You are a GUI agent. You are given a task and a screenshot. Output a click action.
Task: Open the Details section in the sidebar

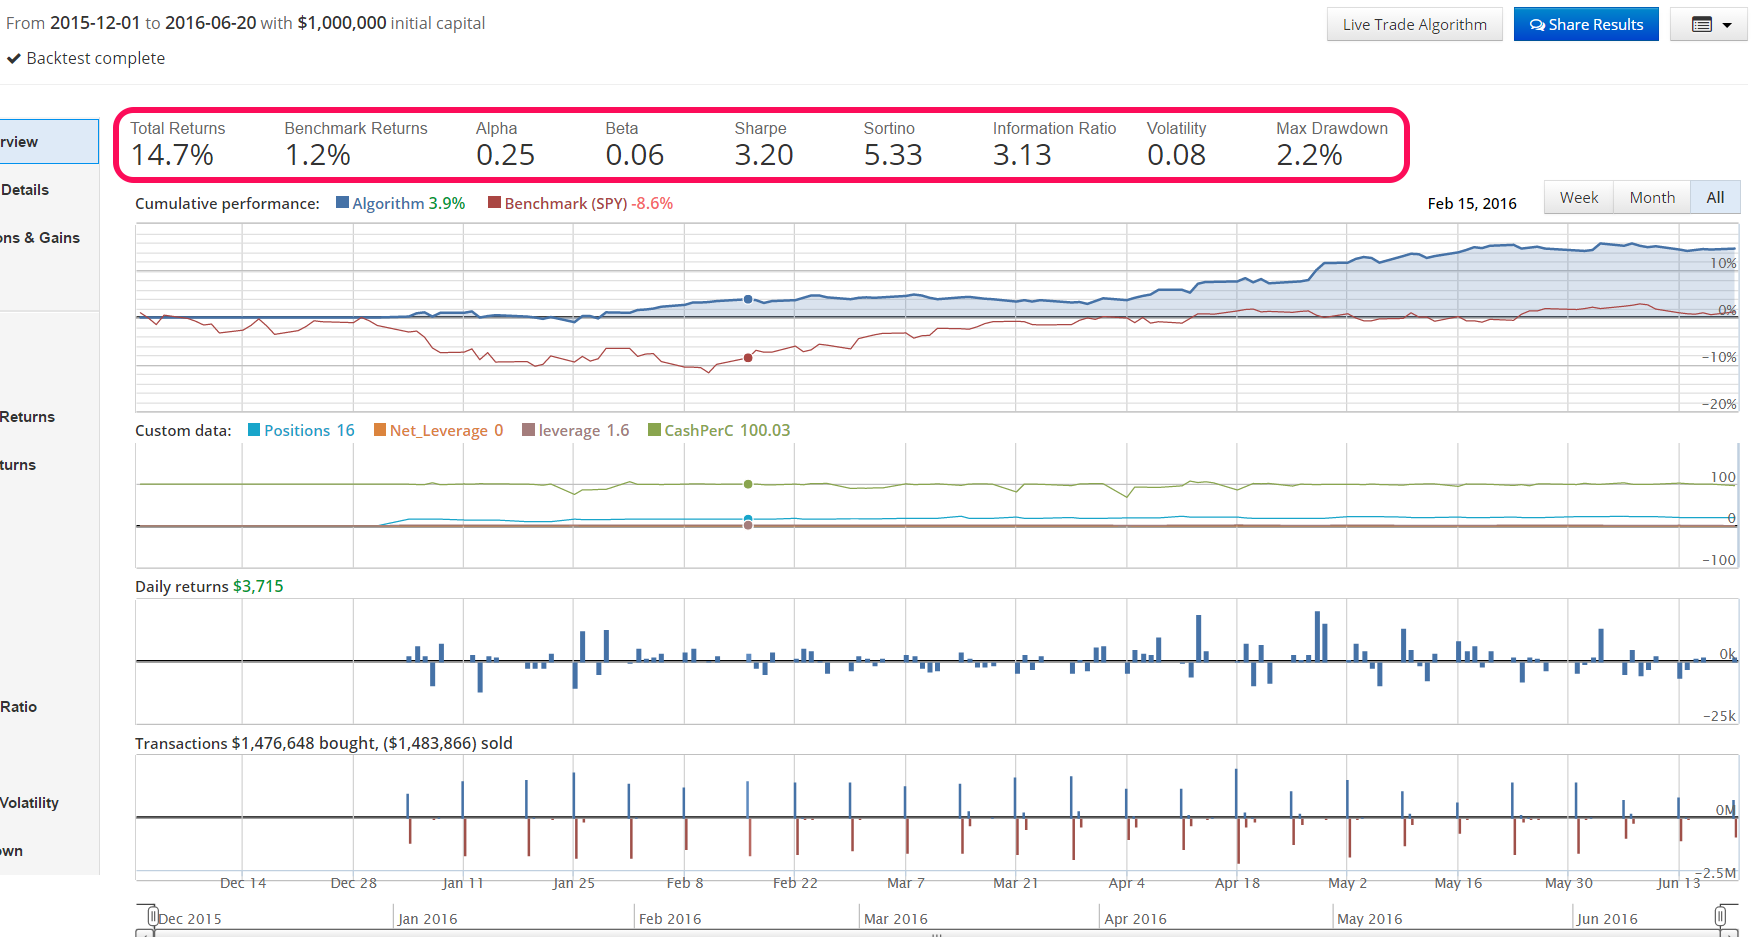(27, 189)
